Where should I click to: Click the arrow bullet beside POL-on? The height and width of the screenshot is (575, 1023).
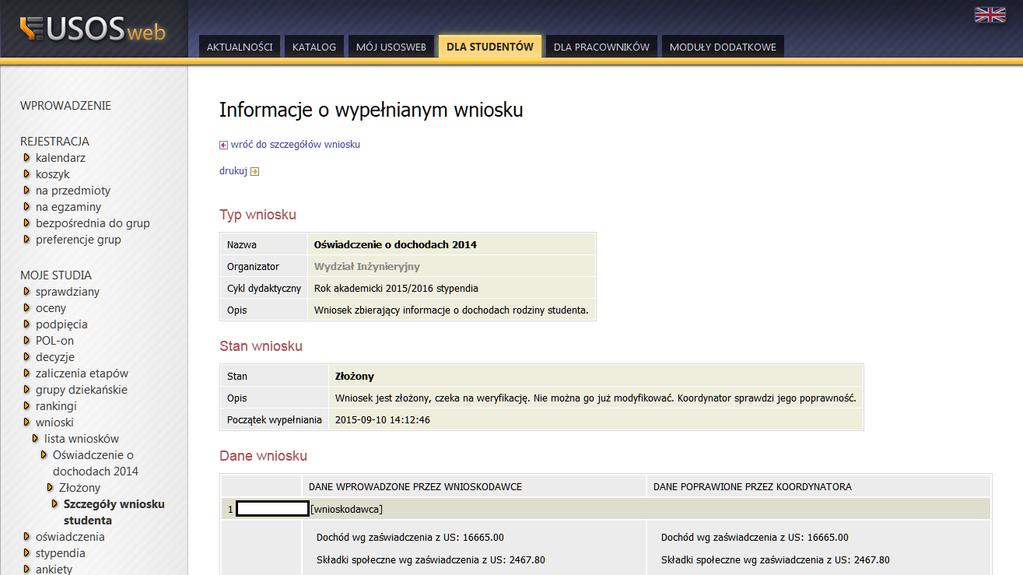27,340
